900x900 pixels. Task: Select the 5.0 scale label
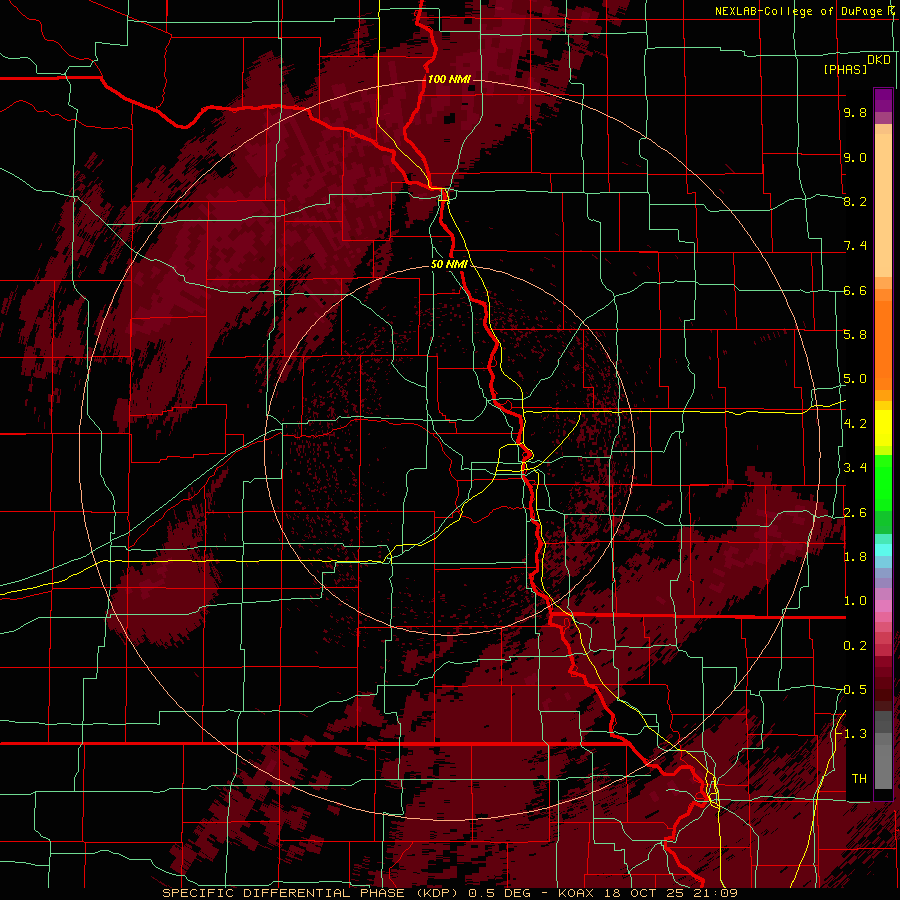coord(855,379)
